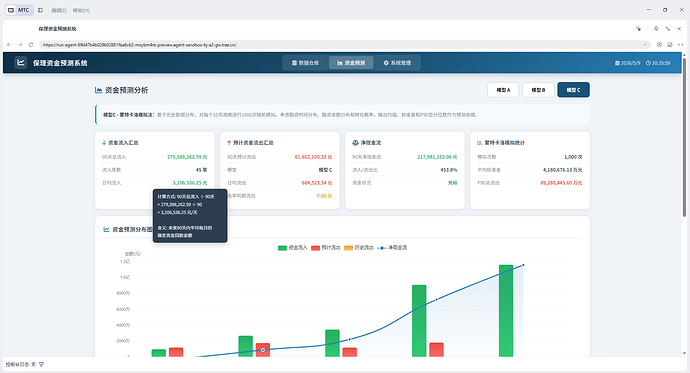Click the value 217,981,162.06 元

[437, 157]
